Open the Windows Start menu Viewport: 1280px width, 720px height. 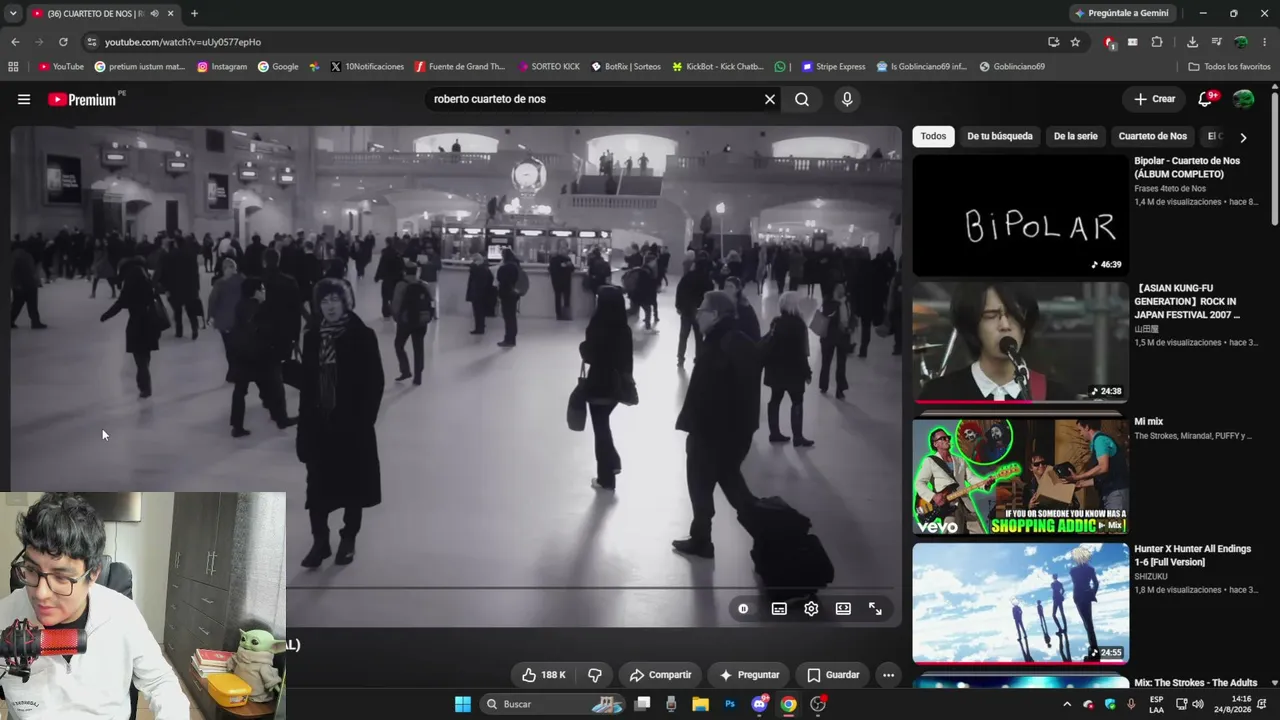[463, 704]
